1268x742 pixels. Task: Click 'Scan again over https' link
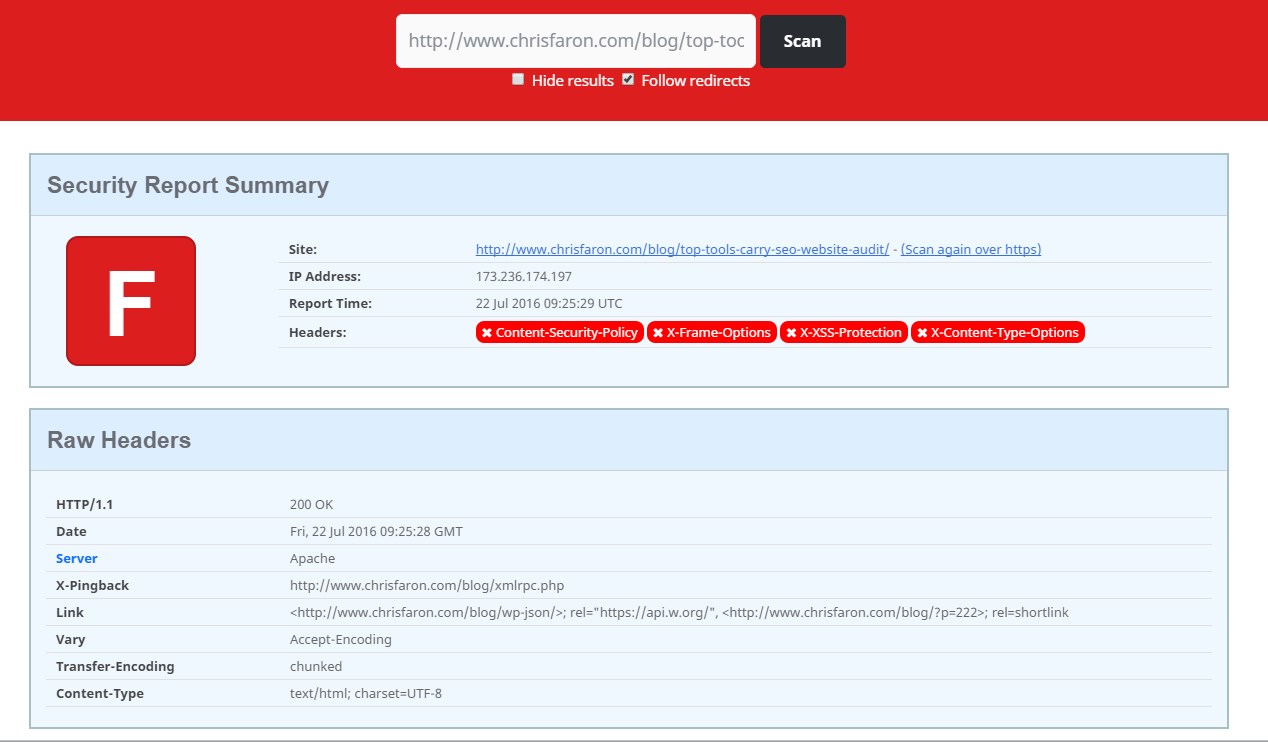970,250
